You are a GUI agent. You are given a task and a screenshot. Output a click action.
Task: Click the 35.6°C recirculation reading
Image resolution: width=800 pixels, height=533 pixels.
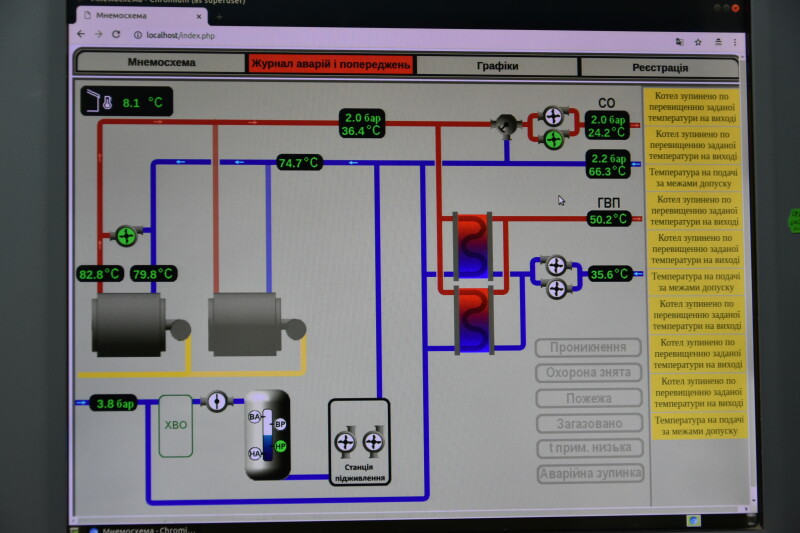(610, 274)
